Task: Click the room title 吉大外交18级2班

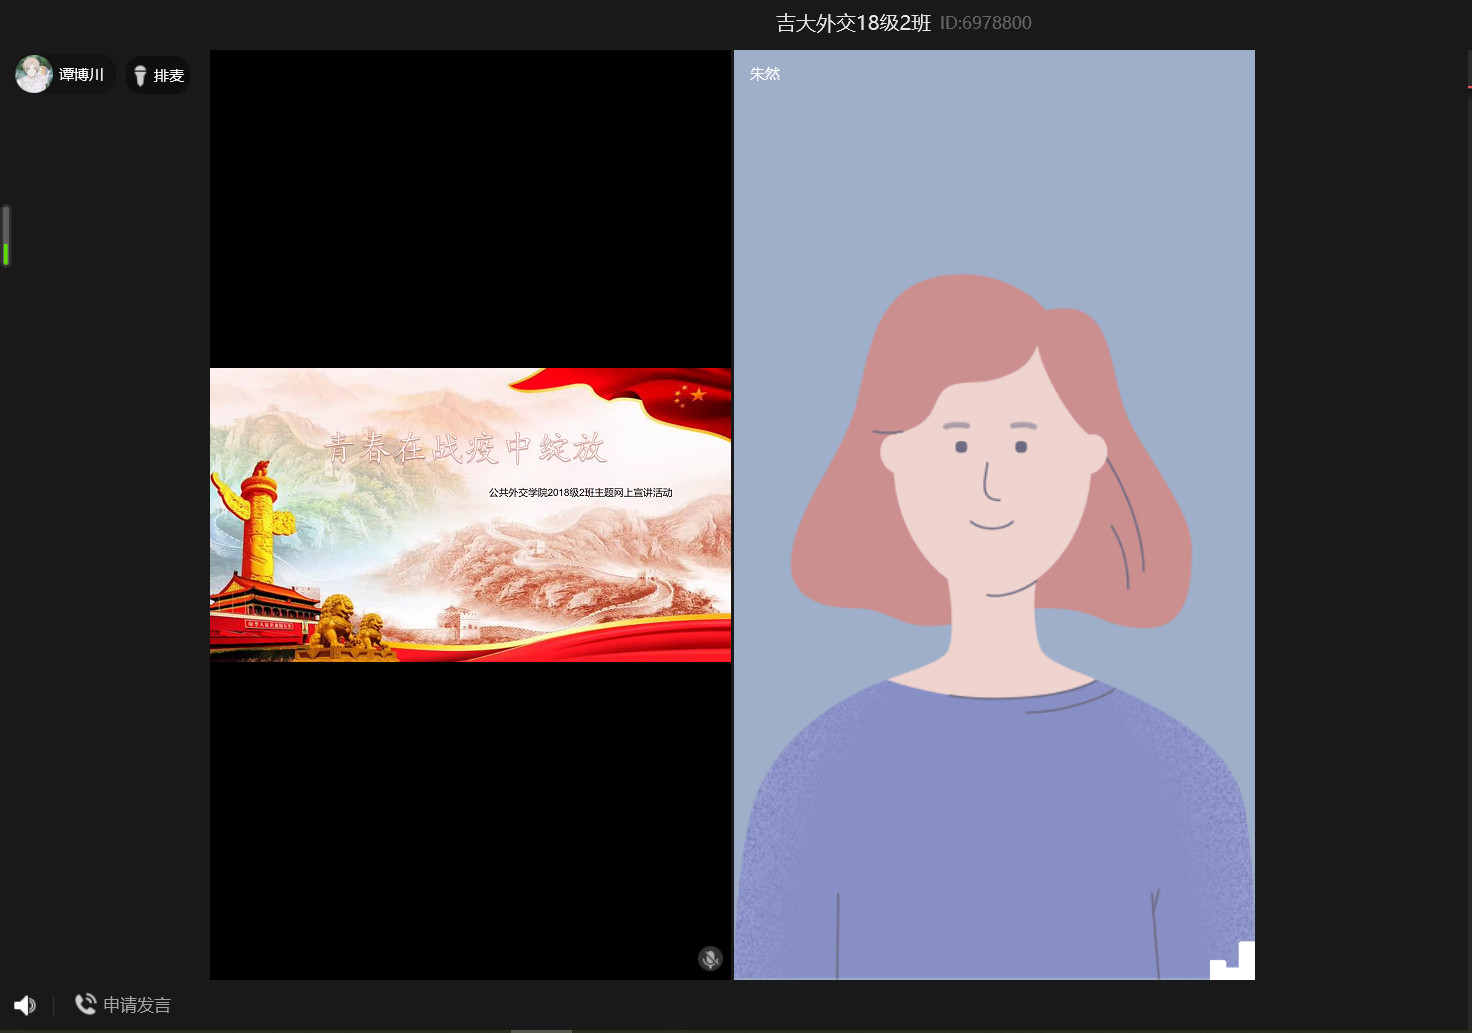Action: [x=853, y=23]
